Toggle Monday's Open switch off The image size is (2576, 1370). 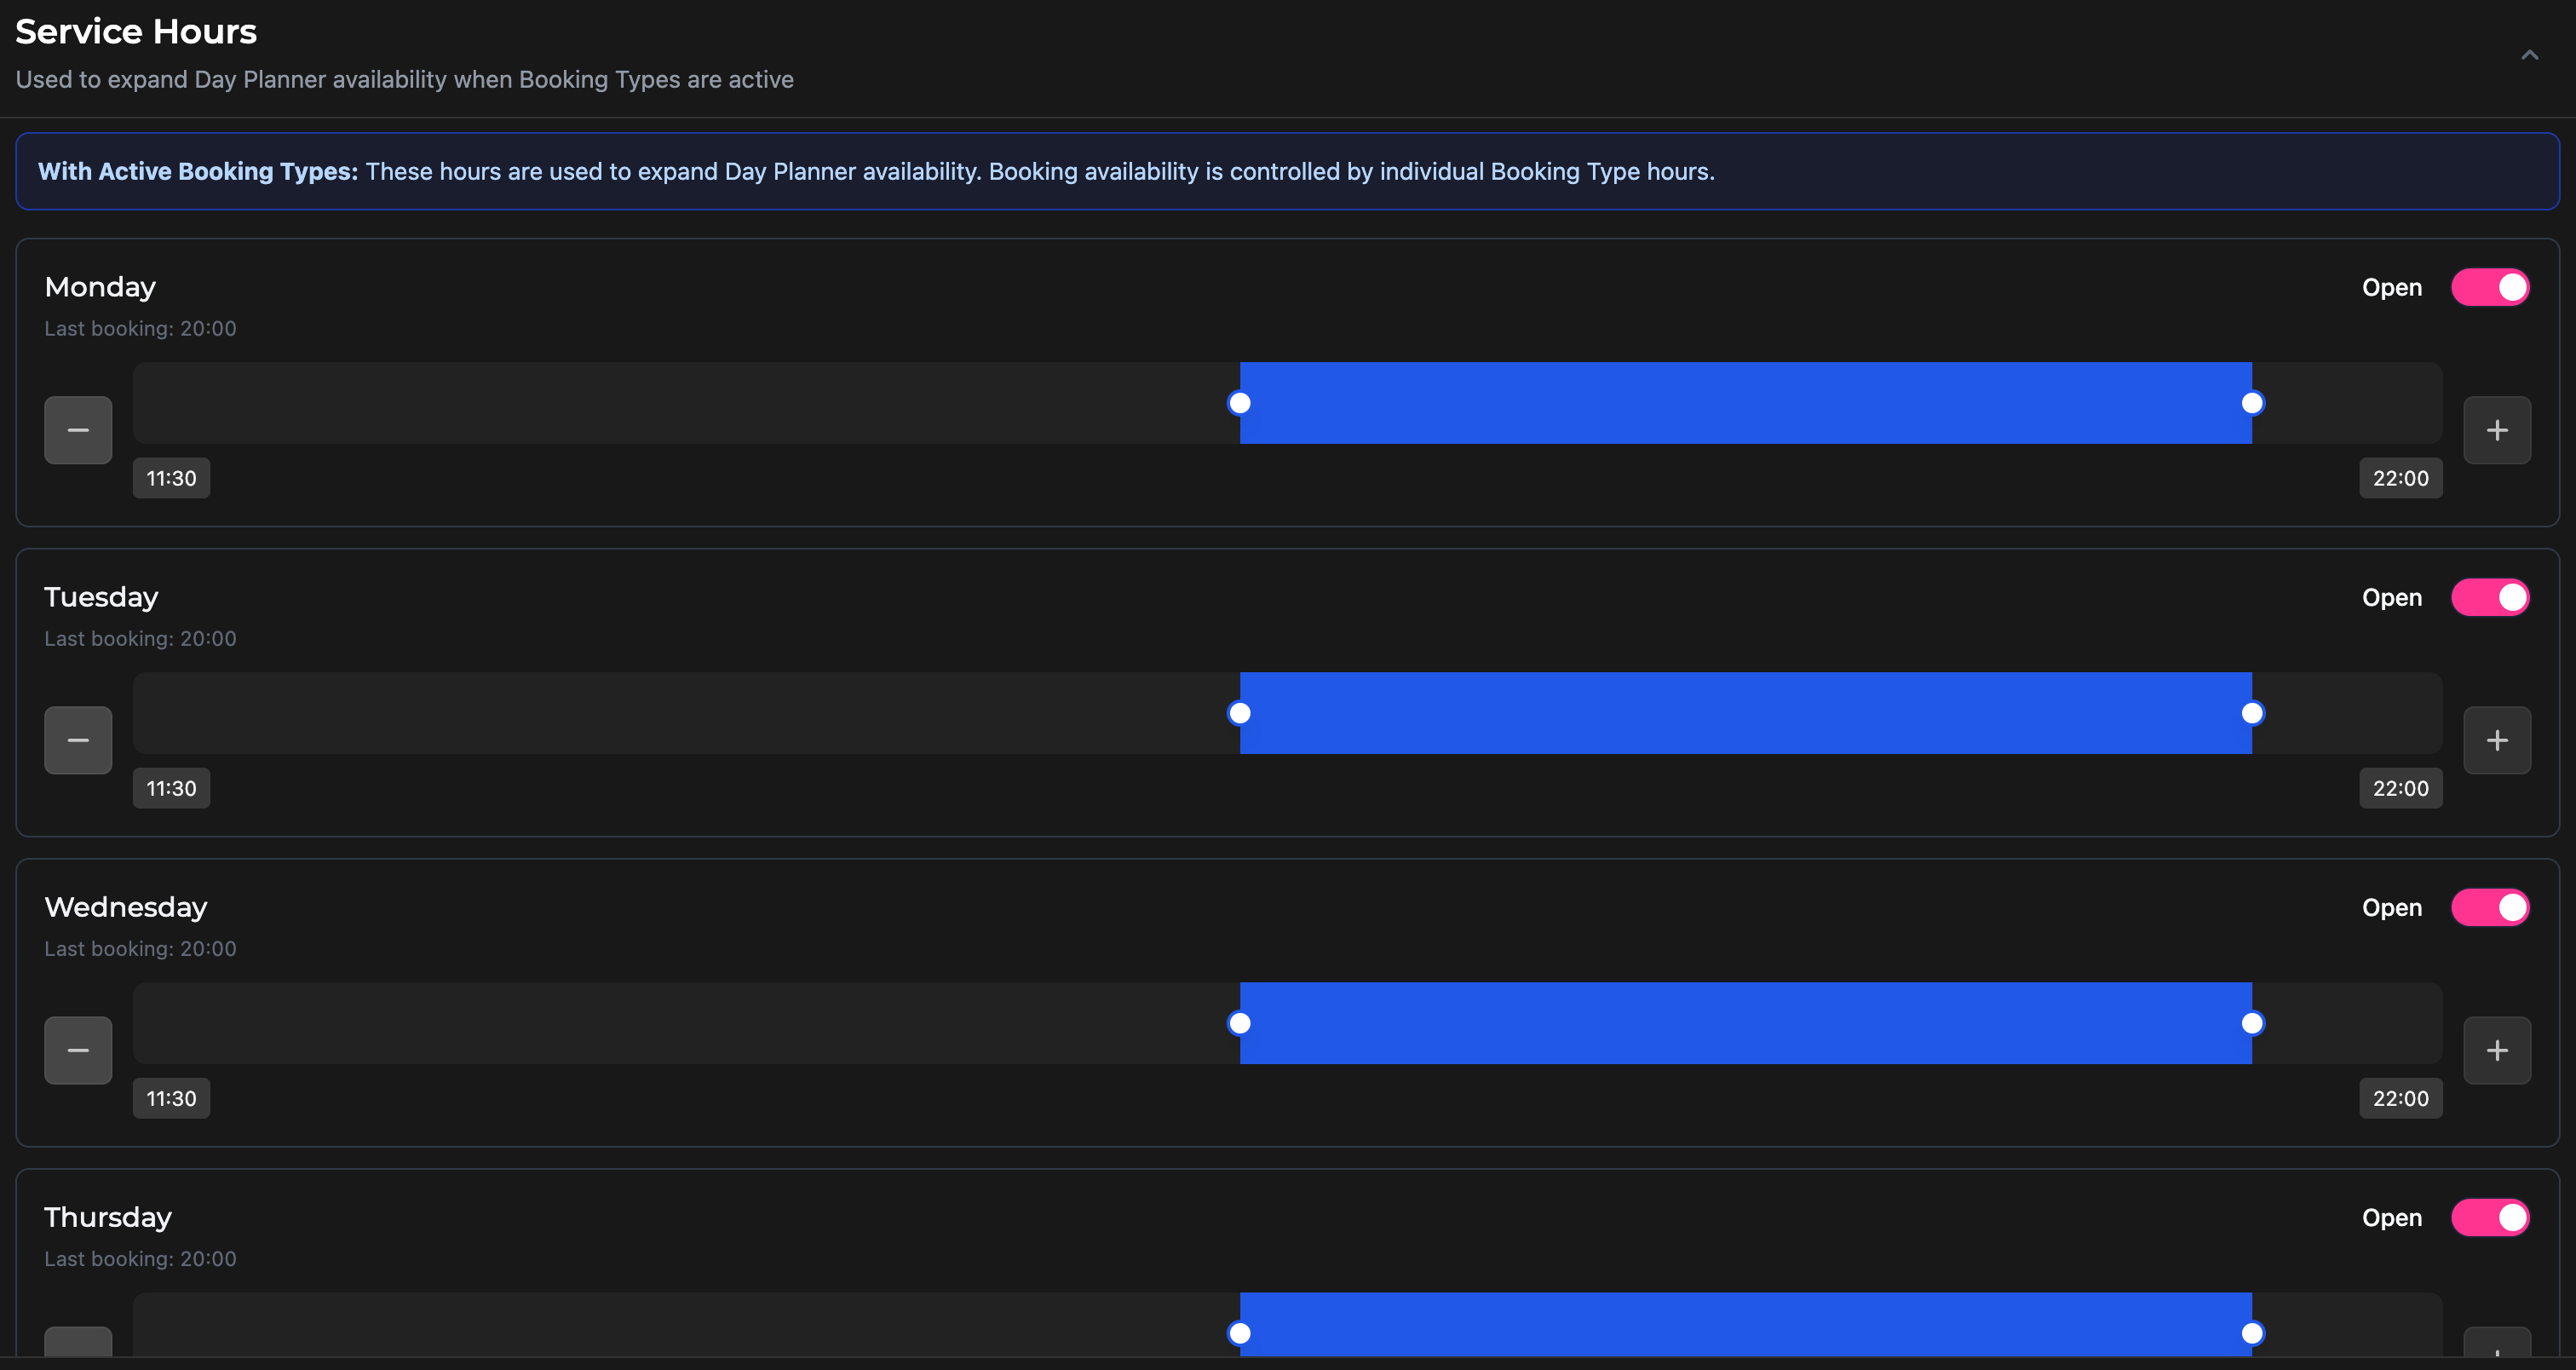point(2490,288)
